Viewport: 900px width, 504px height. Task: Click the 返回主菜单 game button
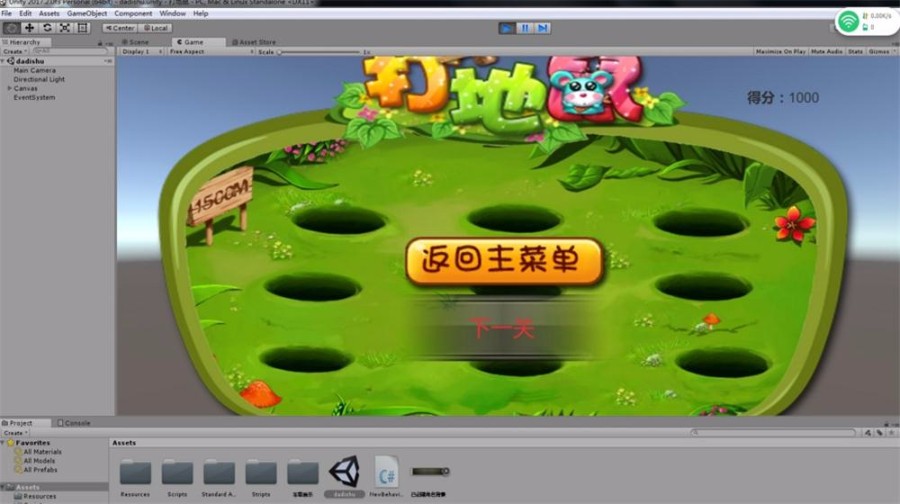[x=504, y=261]
